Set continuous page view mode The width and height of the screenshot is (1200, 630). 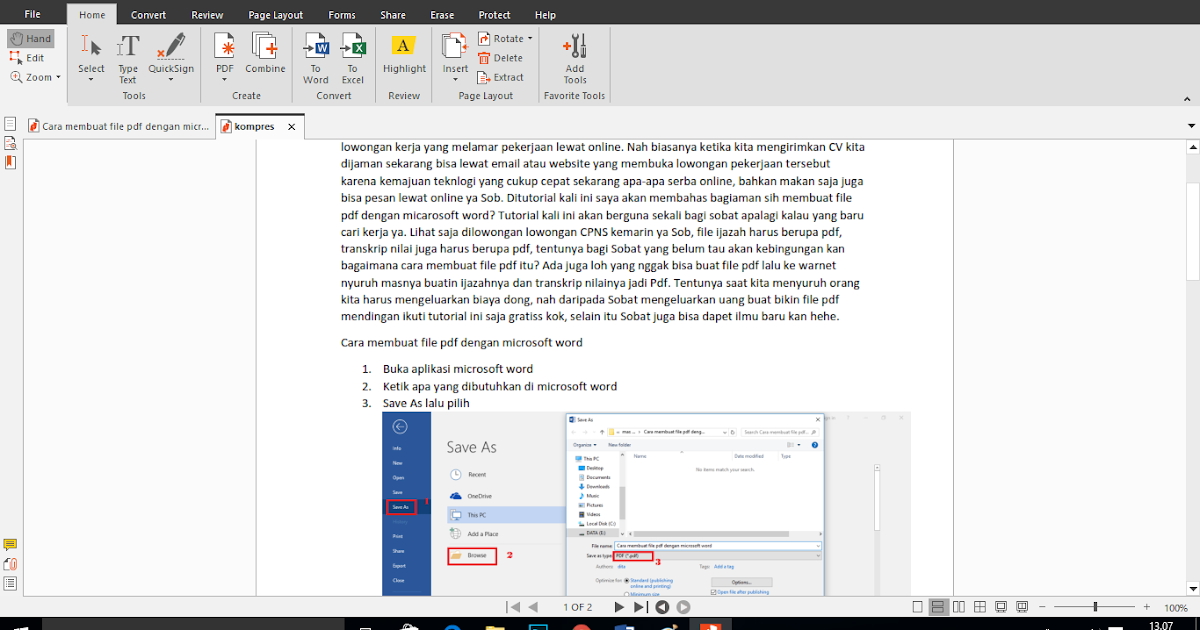[x=938, y=607]
